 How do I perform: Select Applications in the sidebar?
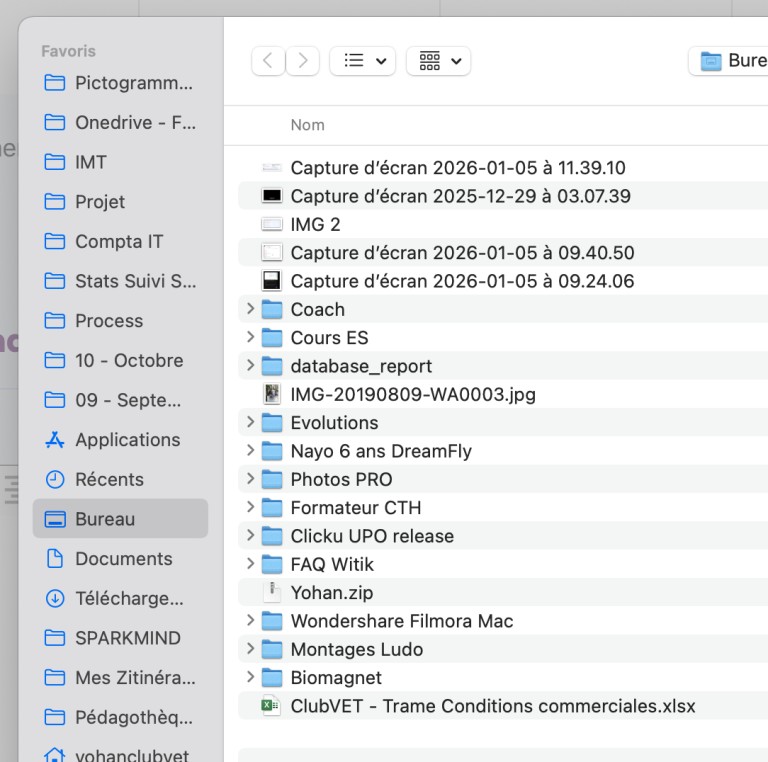click(127, 440)
